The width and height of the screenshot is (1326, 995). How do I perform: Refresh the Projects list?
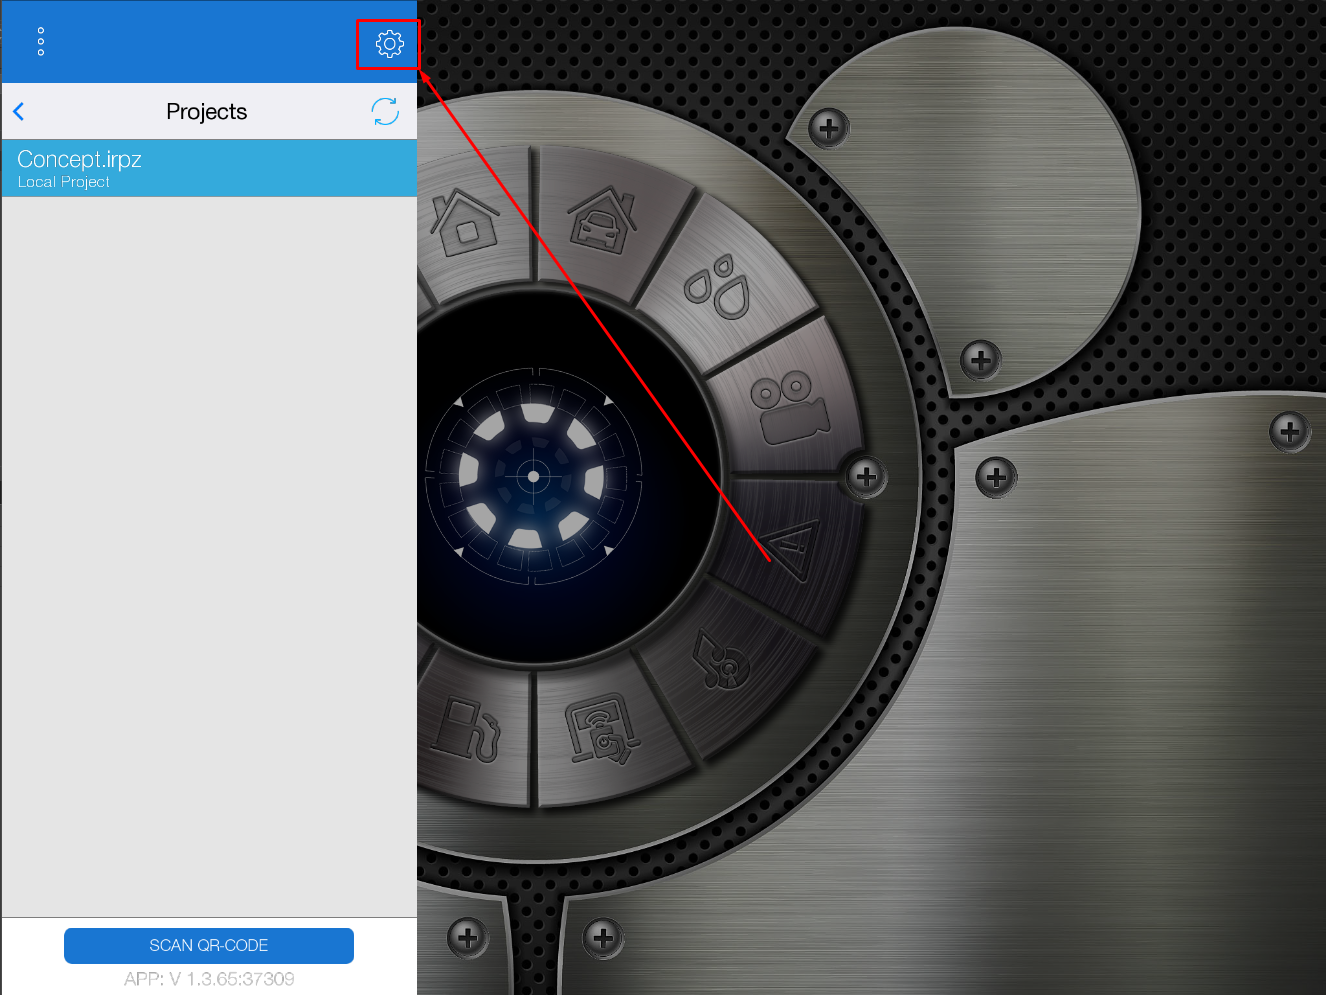coord(385,111)
